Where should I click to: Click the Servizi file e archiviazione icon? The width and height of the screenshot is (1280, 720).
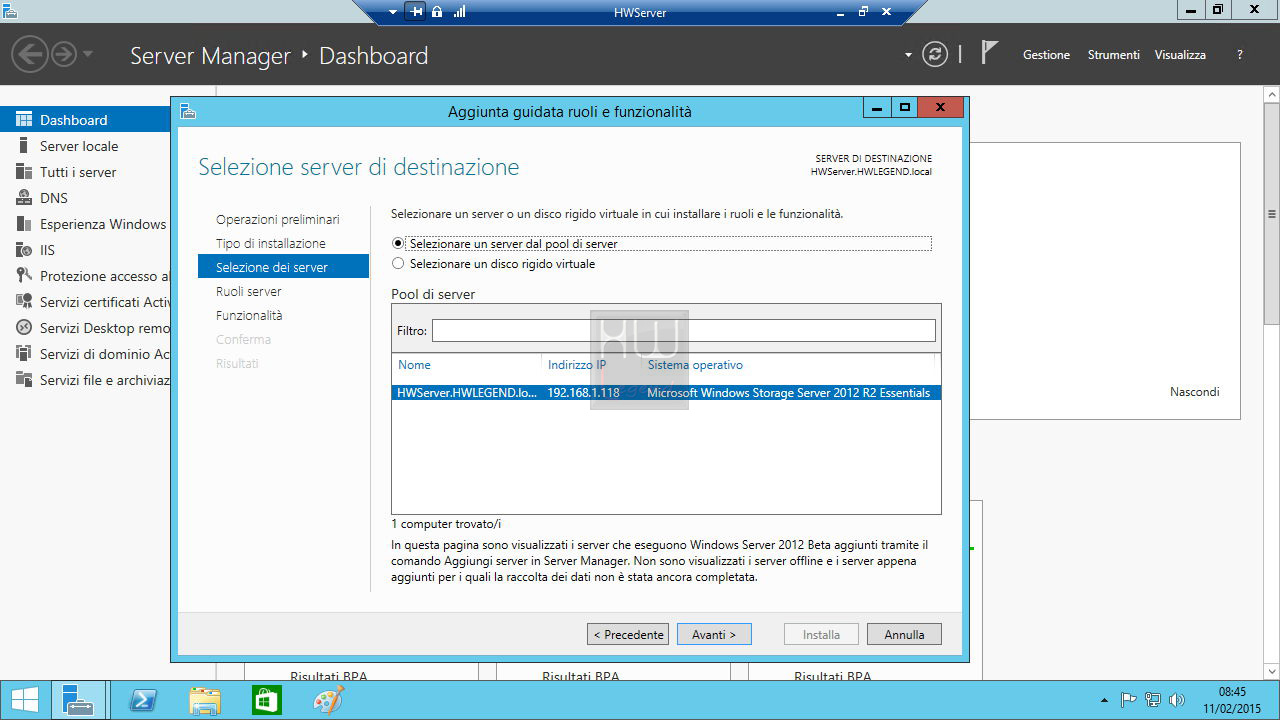(23, 380)
